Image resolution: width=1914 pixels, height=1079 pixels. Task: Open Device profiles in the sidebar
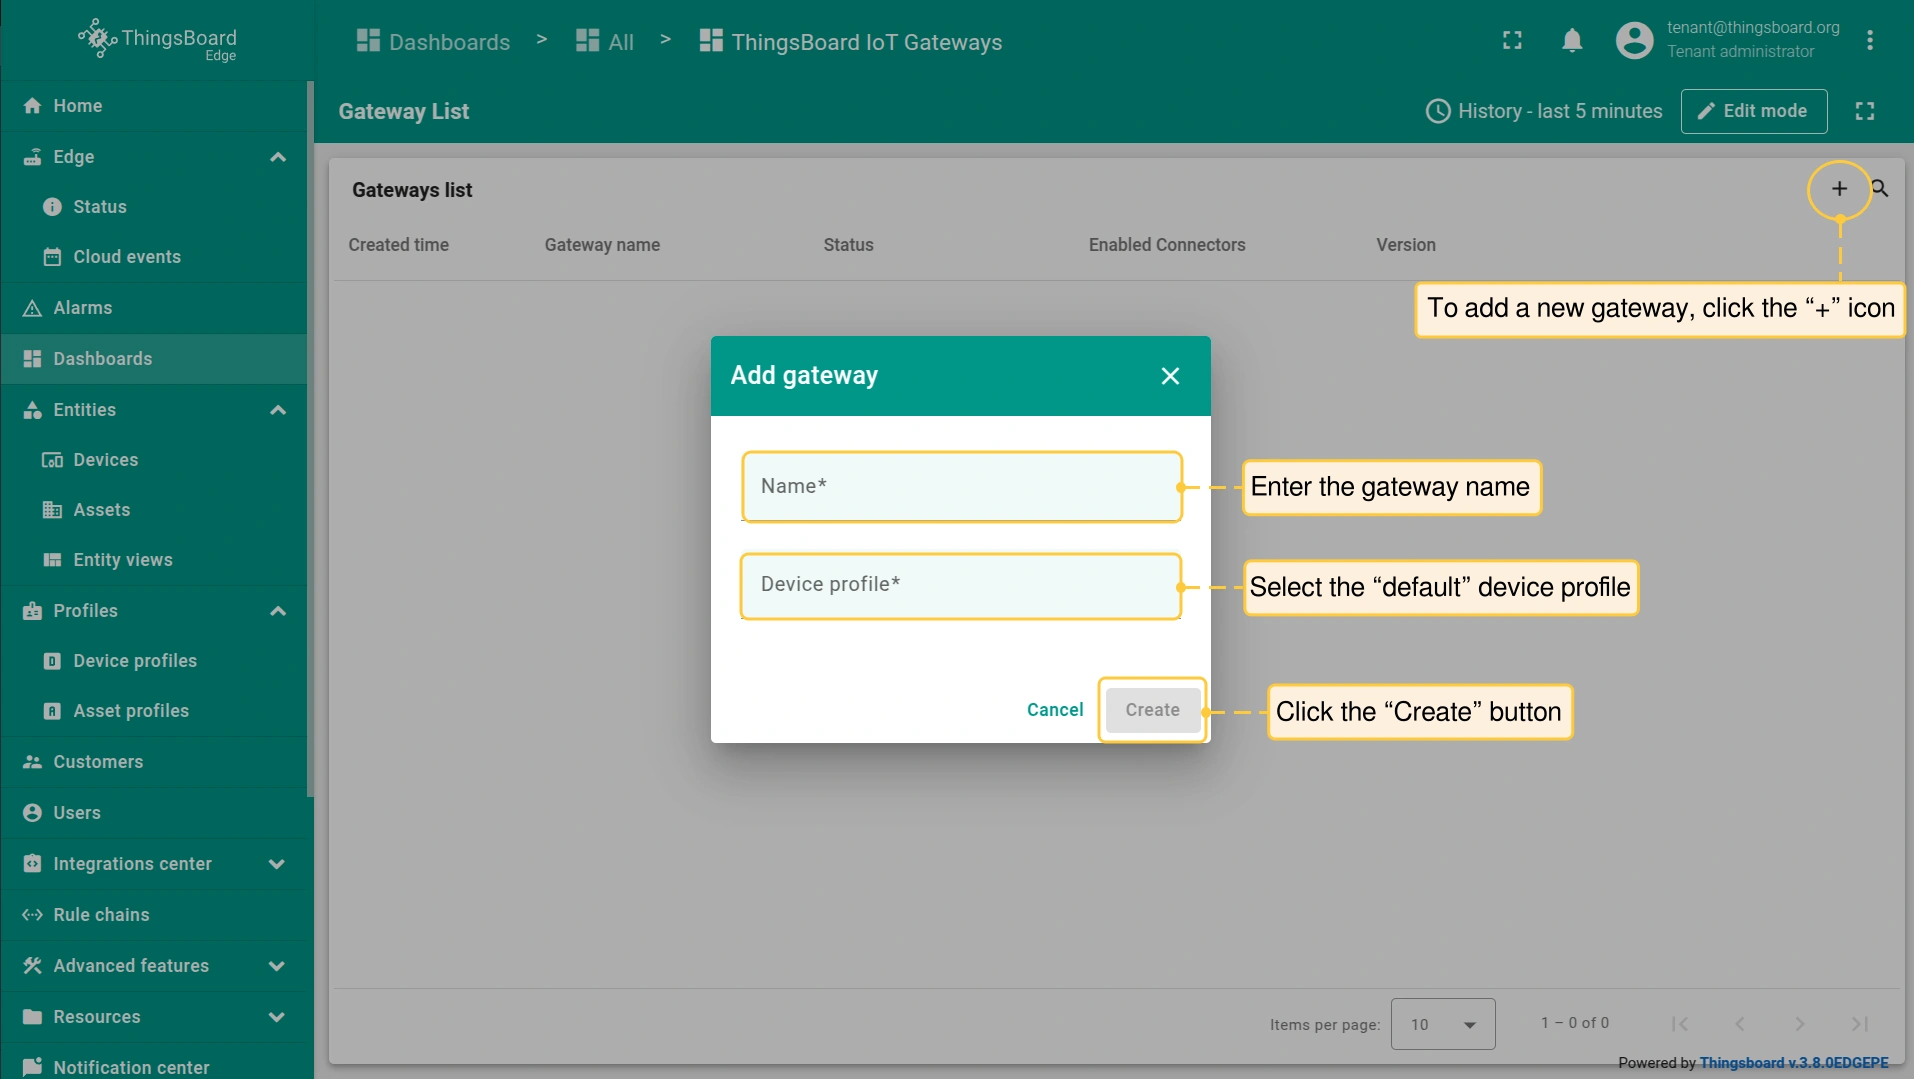point(135,661)
